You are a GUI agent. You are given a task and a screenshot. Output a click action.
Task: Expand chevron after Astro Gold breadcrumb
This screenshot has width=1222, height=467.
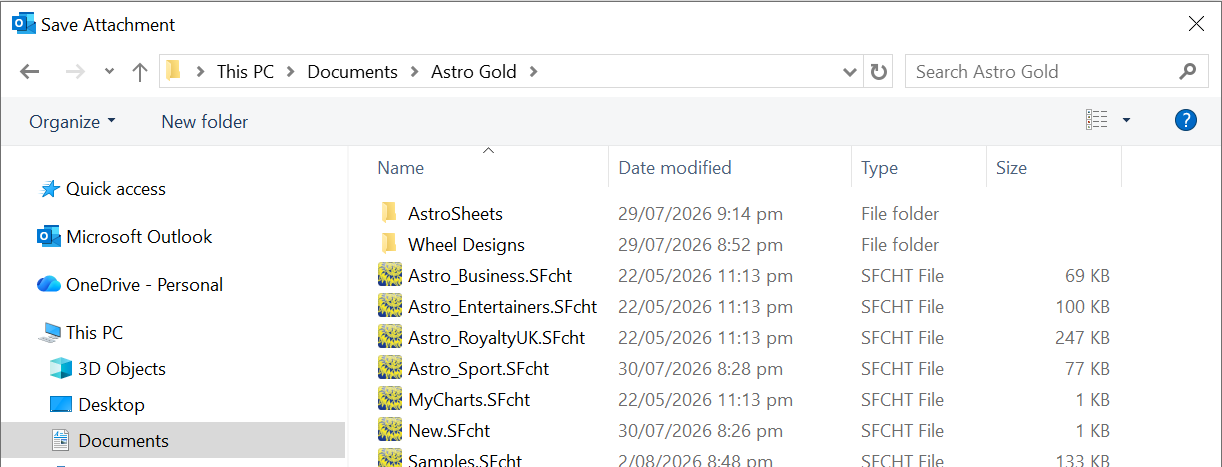pos(533,72)
